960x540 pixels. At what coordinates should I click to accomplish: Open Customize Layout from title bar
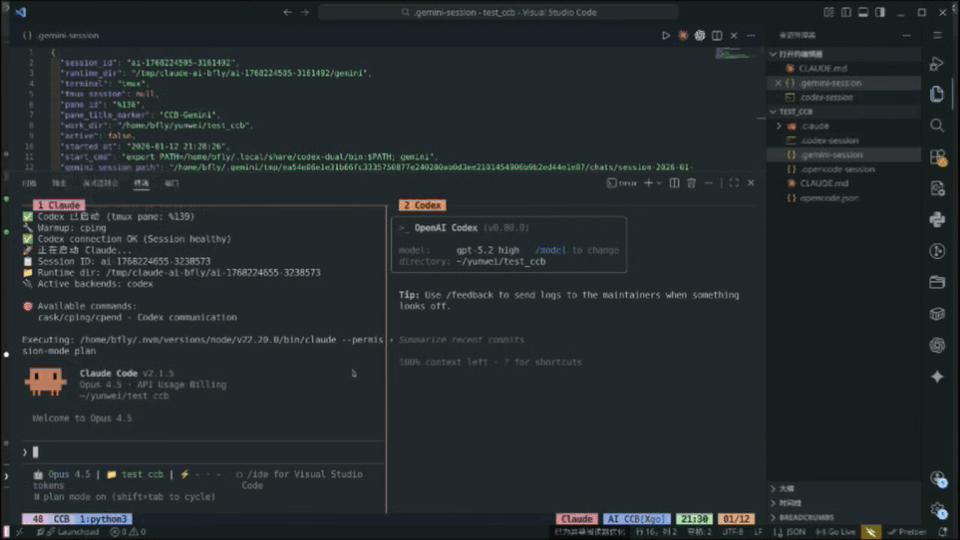click(828, 12)
